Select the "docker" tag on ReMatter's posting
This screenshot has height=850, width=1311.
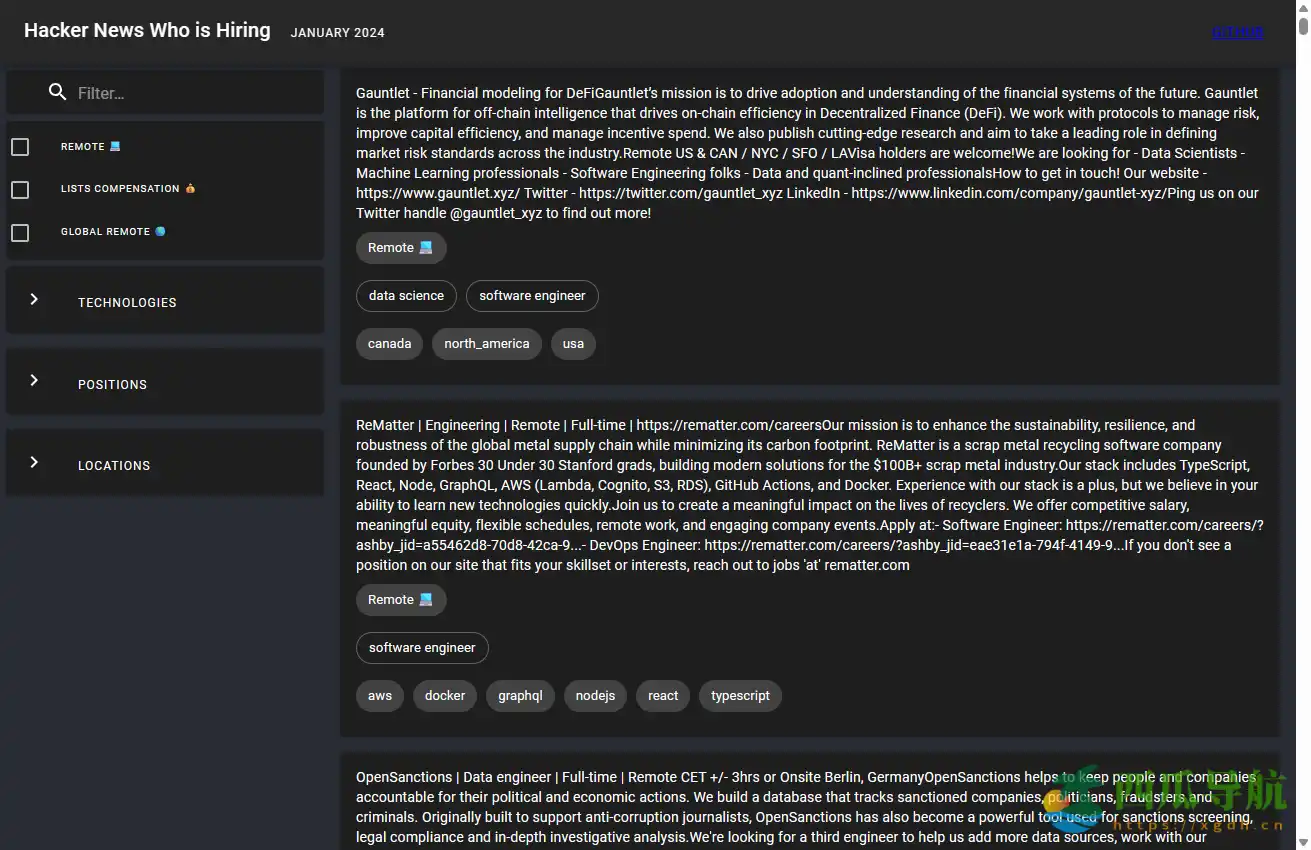(444, 695)
